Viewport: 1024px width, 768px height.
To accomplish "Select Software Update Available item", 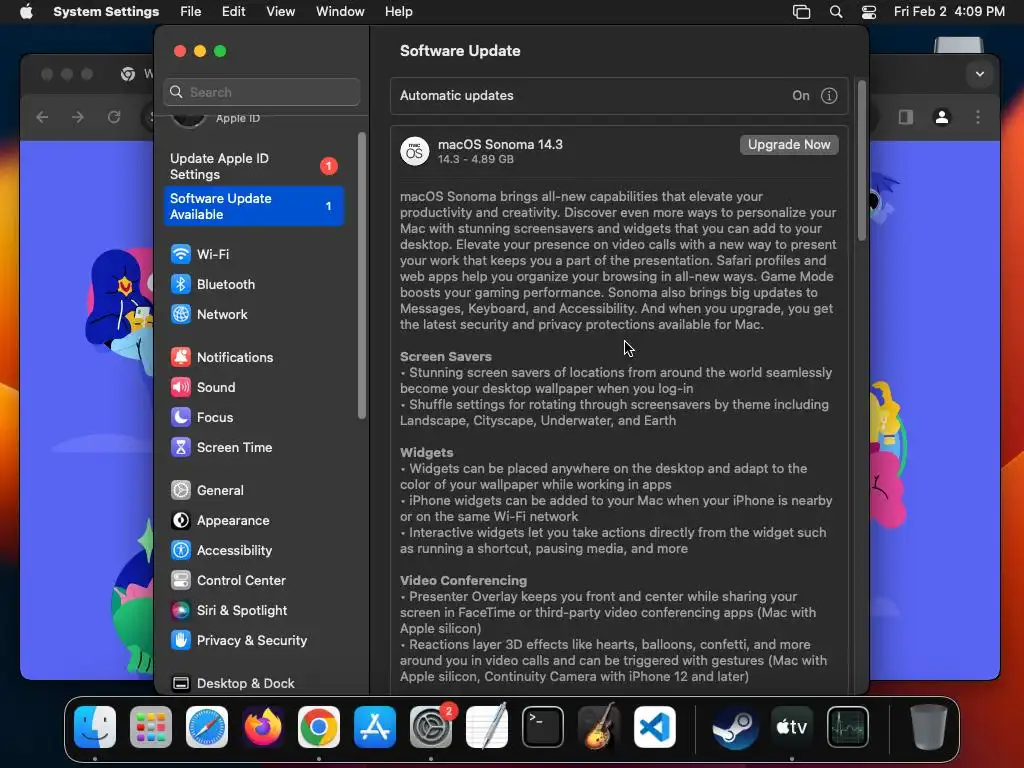I will 253,206.
